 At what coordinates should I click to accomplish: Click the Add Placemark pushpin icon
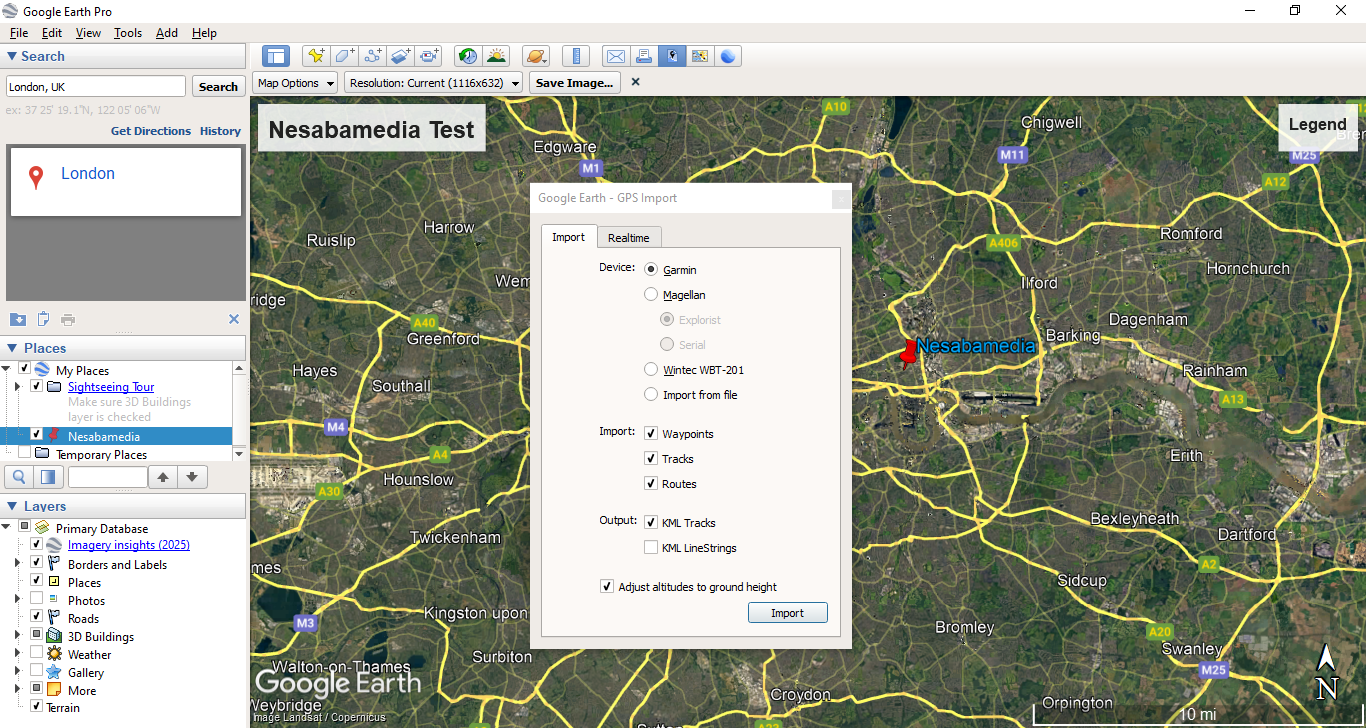coord(316,56)
